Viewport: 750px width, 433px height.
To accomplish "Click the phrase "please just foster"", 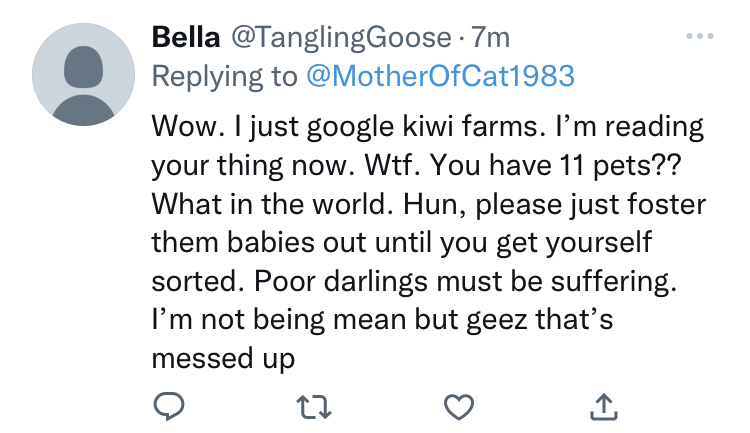I will click(590, 205).
